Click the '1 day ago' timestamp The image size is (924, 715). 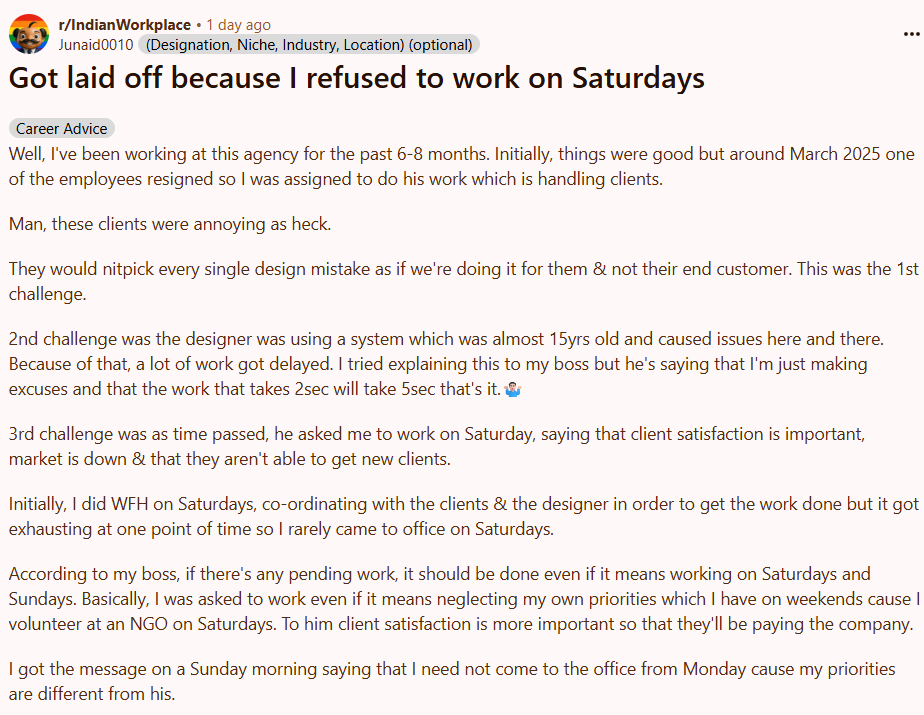tap(238, 24)
